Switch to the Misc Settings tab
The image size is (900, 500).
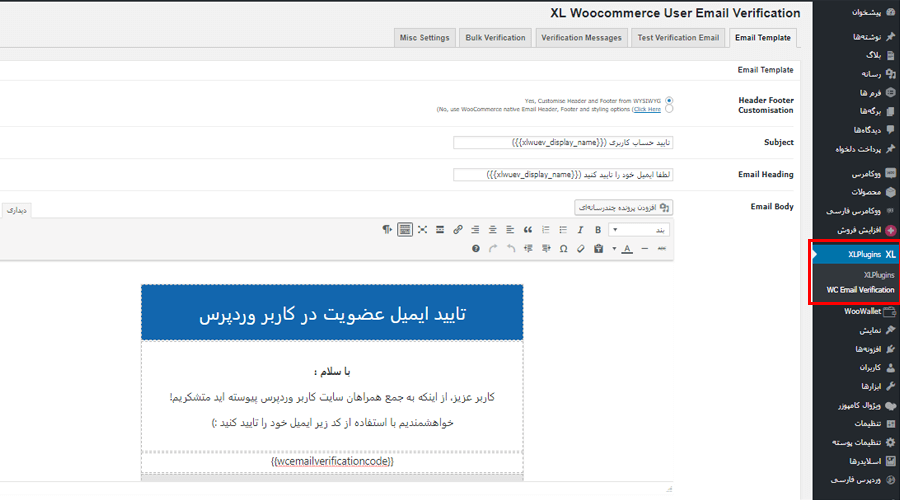425,37
